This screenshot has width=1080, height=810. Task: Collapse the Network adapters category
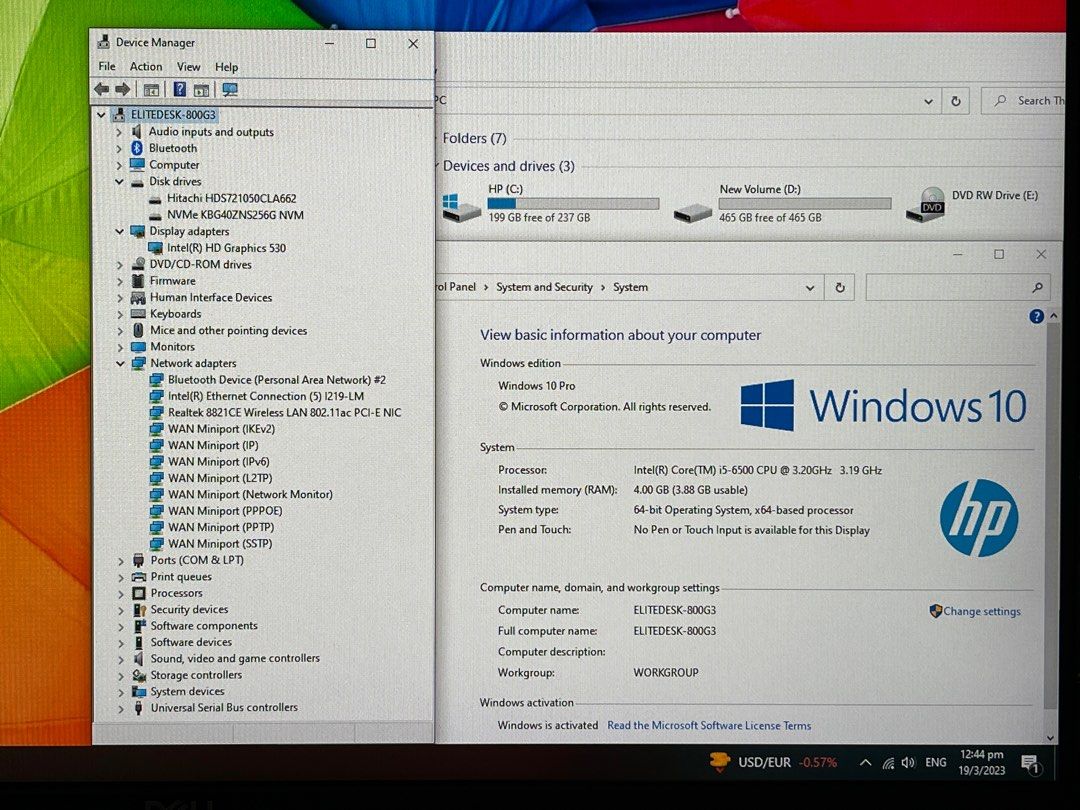120,362
